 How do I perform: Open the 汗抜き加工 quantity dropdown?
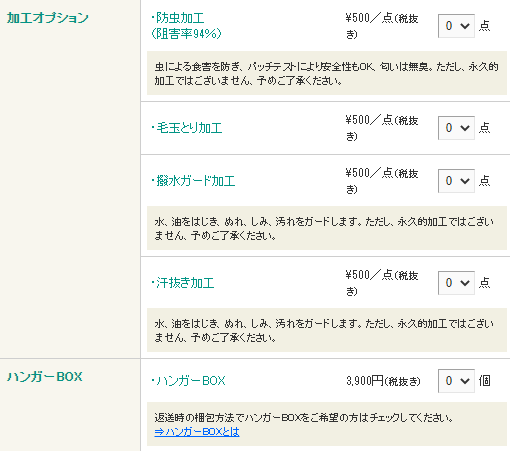click(456, 283)
